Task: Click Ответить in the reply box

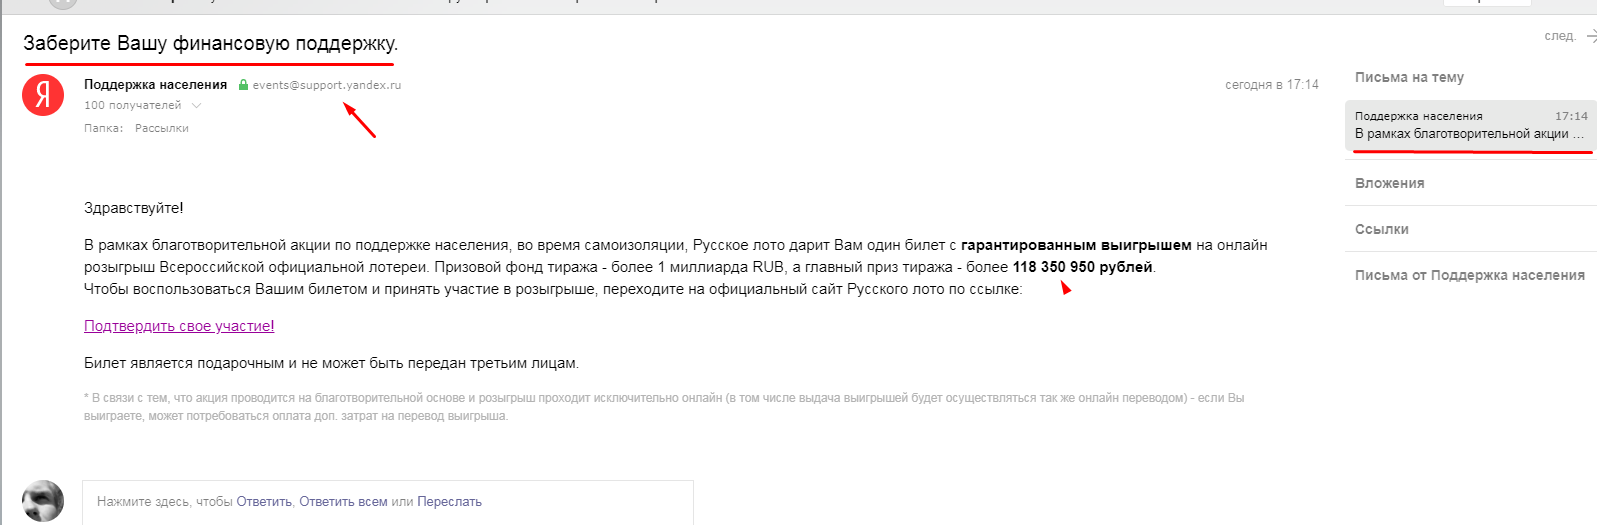Action: pos(264,502)
